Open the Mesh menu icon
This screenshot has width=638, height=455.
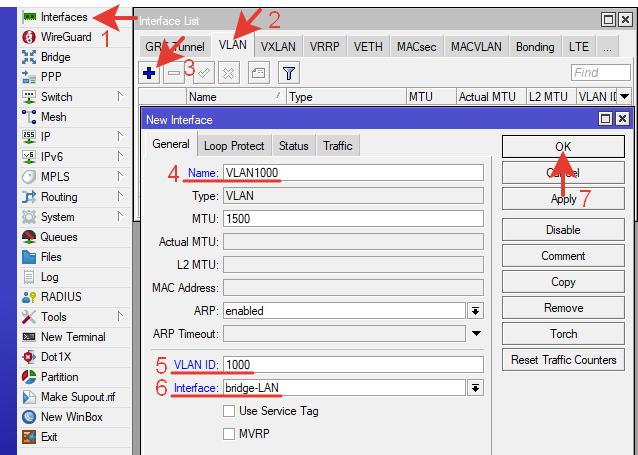pyautogui.click(x=29, y=117)
